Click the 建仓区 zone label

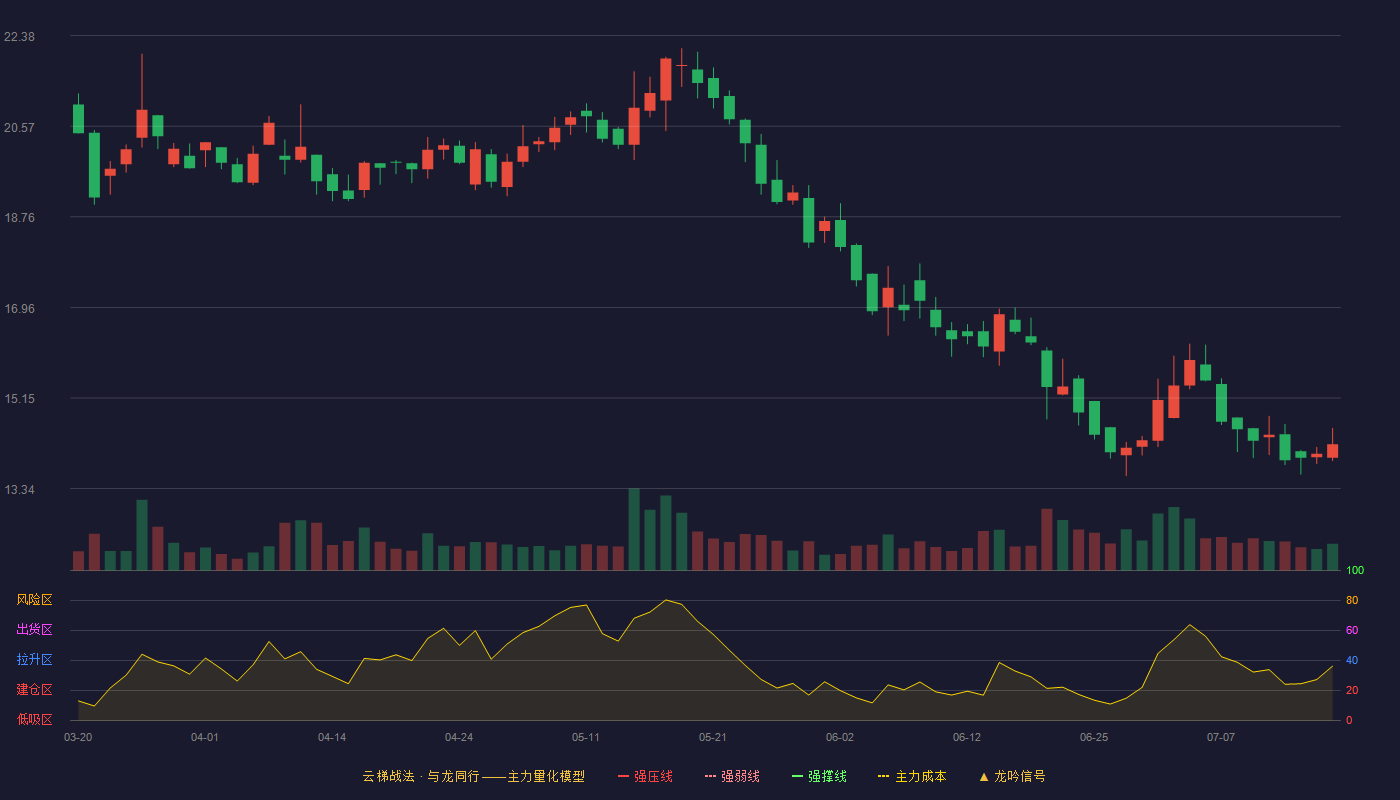point(34,690)
